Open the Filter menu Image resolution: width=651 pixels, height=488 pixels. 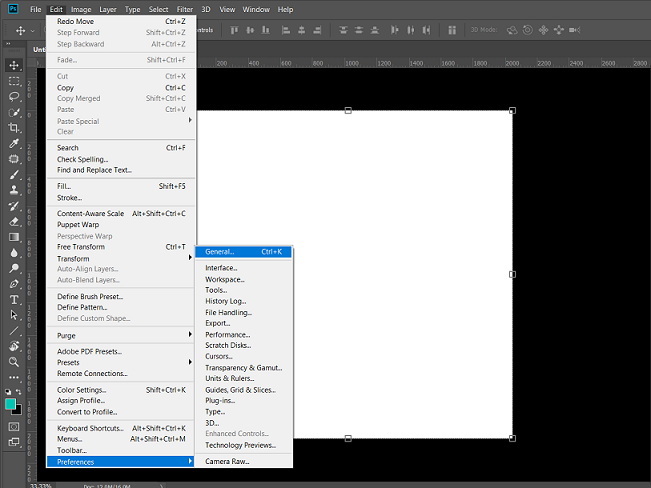coord(185,9)
